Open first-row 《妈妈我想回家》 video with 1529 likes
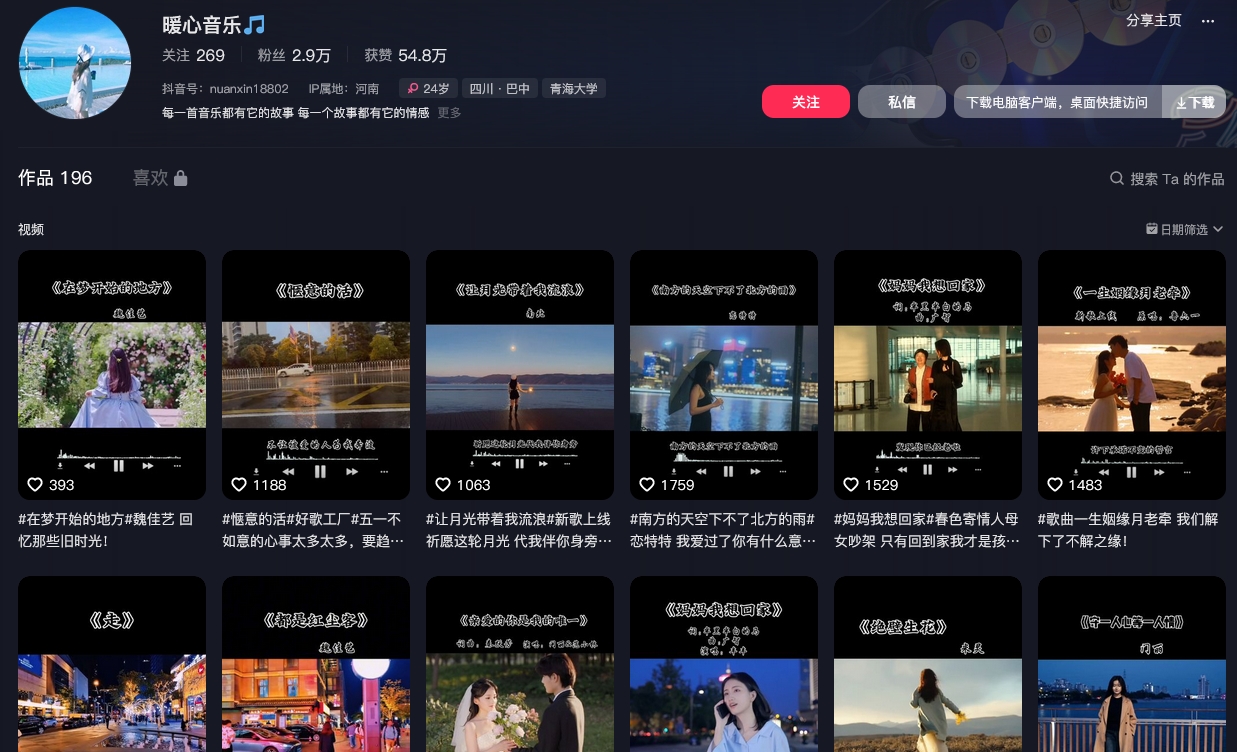 928,375
